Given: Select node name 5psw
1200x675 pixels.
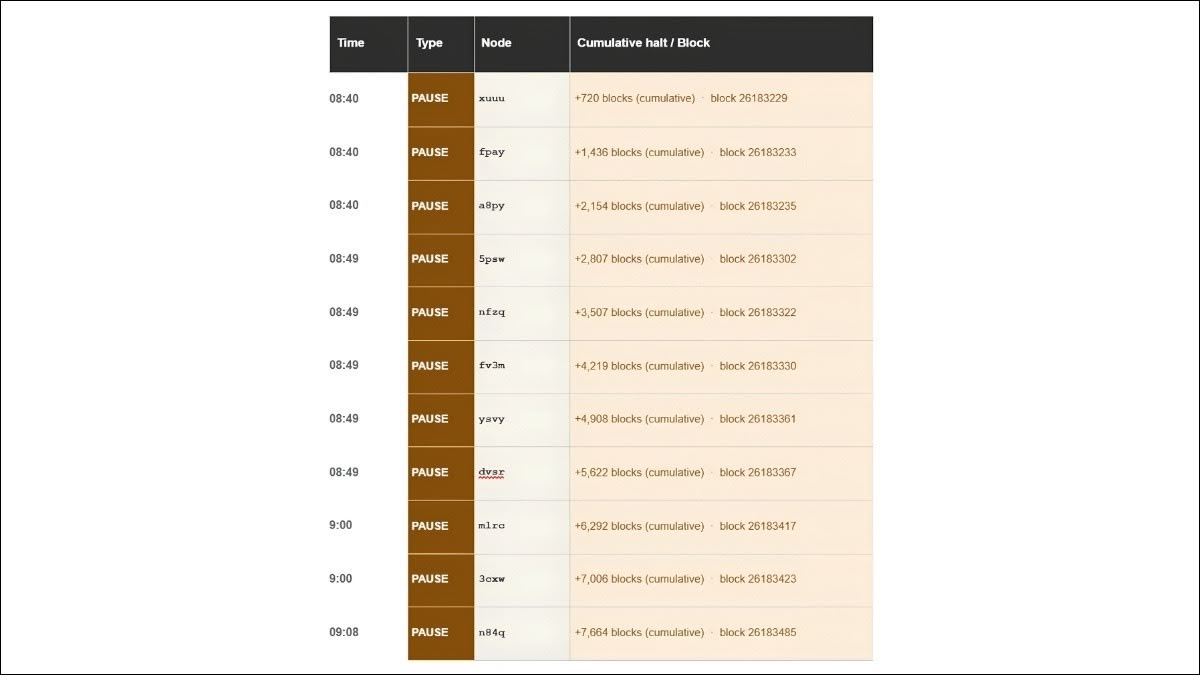Looking at the screenshot, I should (x=492, y=259).
